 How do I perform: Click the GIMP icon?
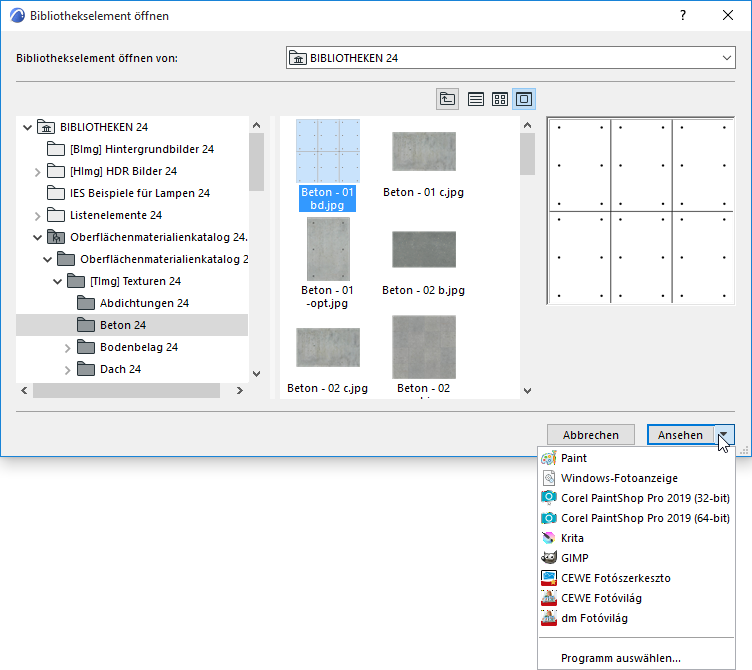pos(549,558)
